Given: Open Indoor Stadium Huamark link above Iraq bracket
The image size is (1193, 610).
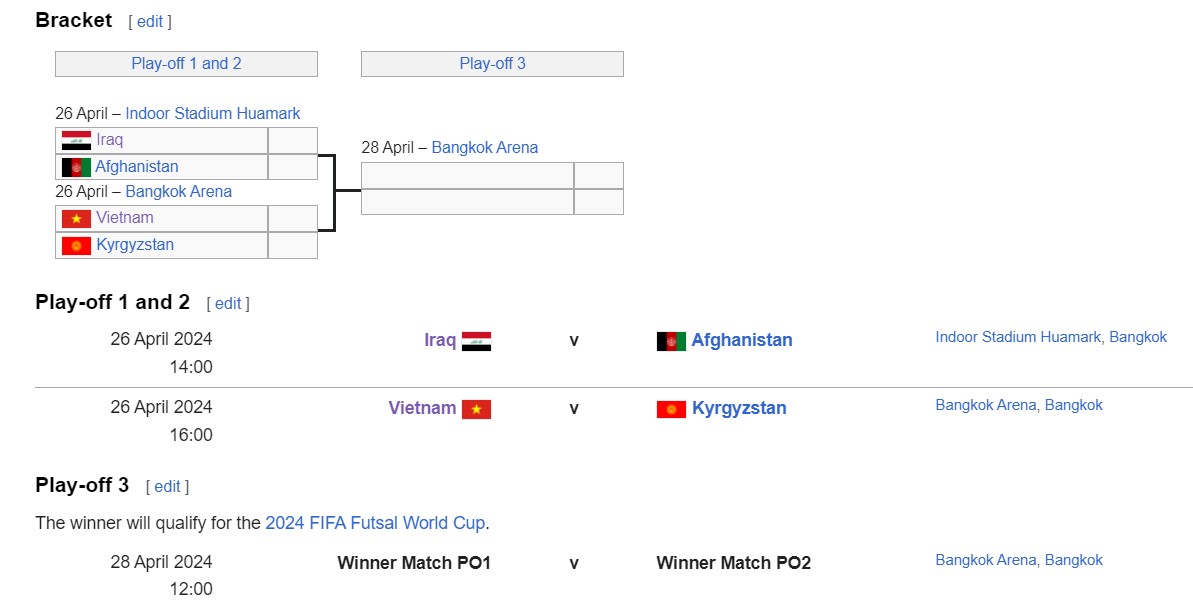Looking at the screenshot, I should pos(213,114).
